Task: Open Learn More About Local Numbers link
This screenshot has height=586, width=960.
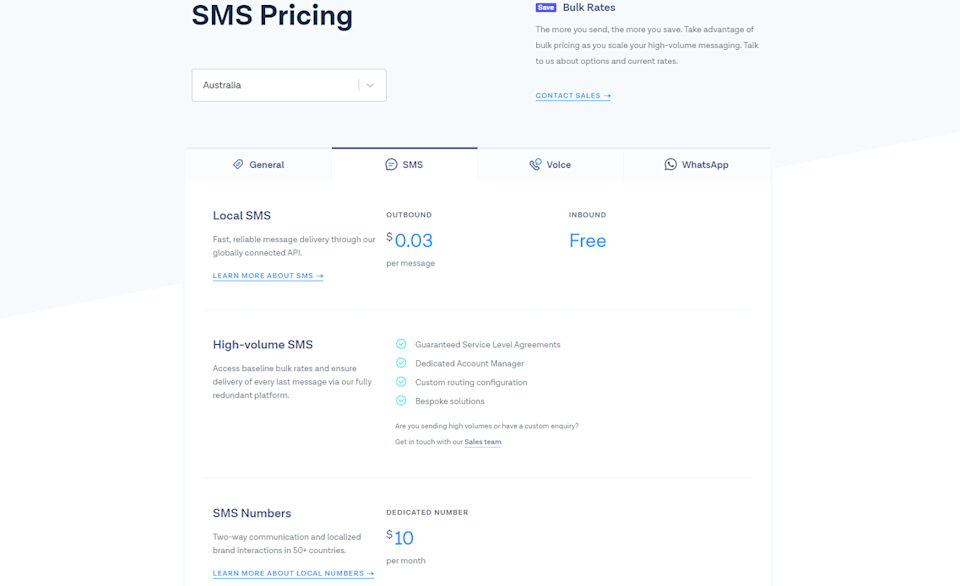Action: [x=293, y=574]
